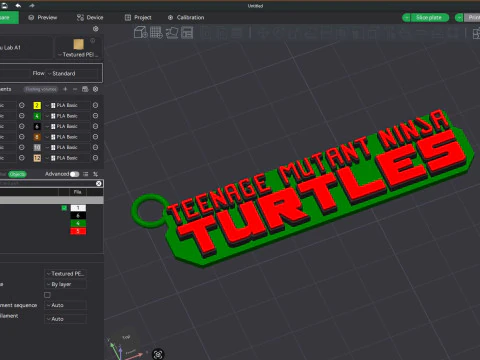Select the Objects toggle pill
Screen dimensions: 480x360
coord(17,174)
